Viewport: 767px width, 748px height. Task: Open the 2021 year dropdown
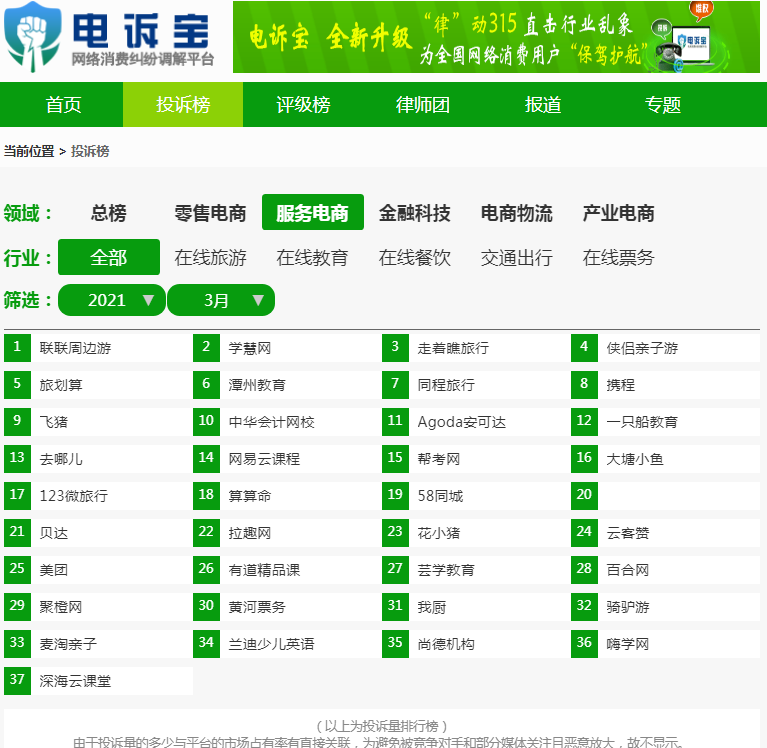point(112,300)
